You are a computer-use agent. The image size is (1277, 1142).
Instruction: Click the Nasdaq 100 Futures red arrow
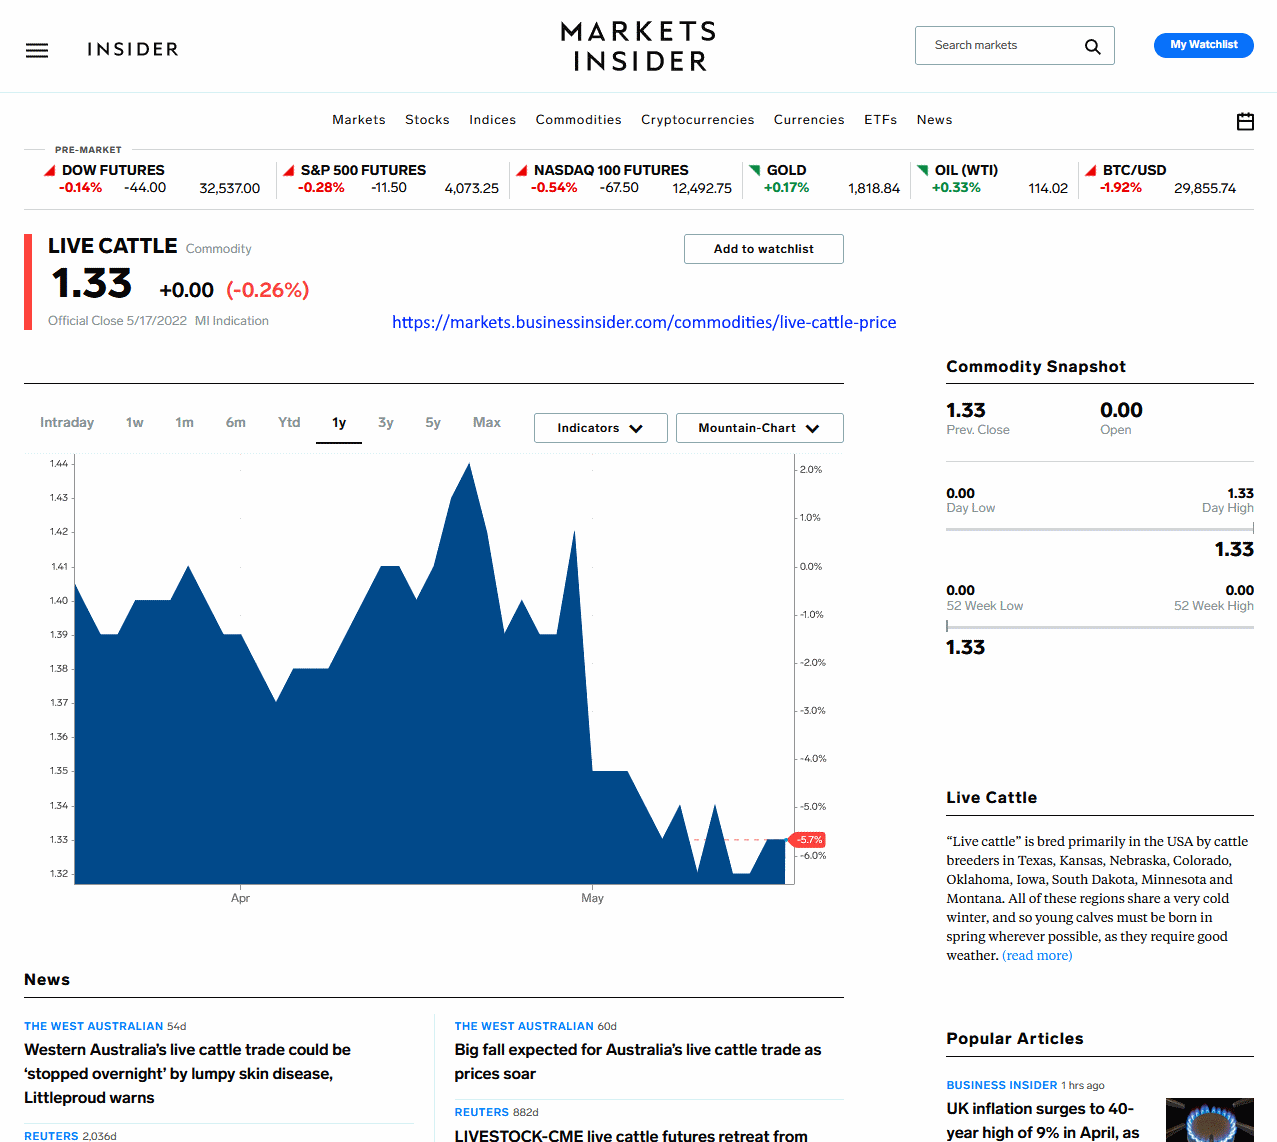(521, 171)
